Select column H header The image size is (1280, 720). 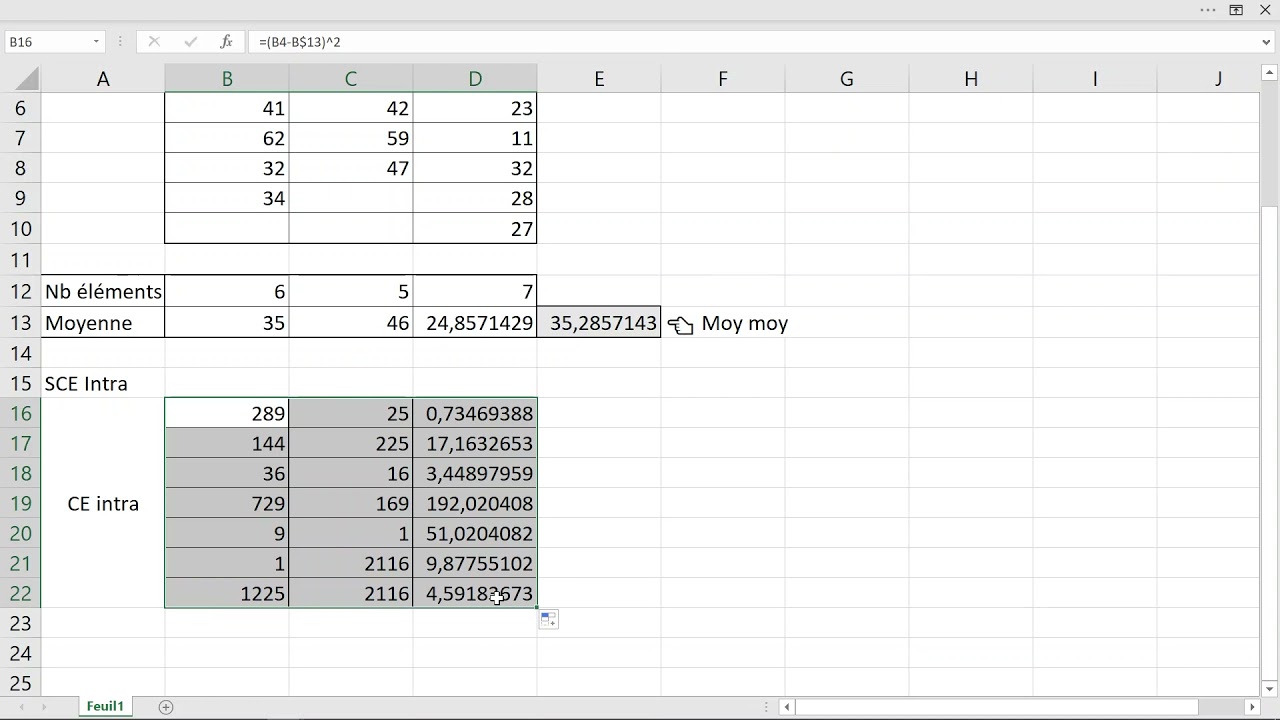click(x=971, y=79)
